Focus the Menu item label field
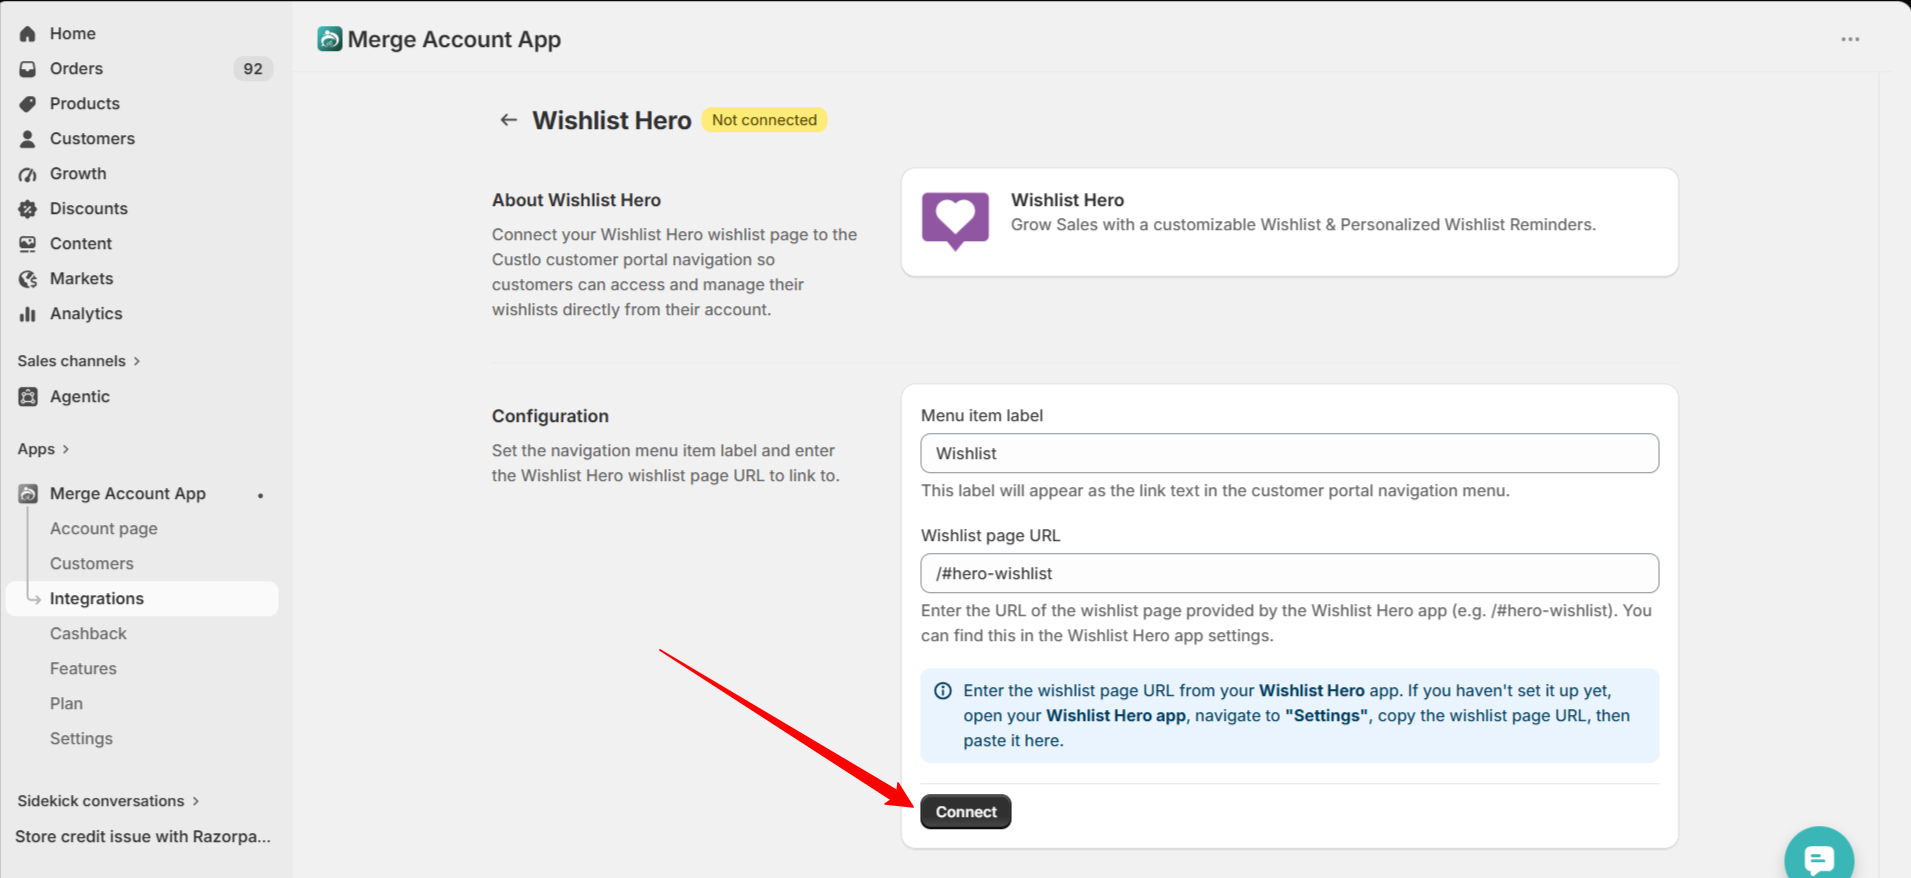Image resolution: width=1911 pixels, height=878 pixels. (1290, 453)
